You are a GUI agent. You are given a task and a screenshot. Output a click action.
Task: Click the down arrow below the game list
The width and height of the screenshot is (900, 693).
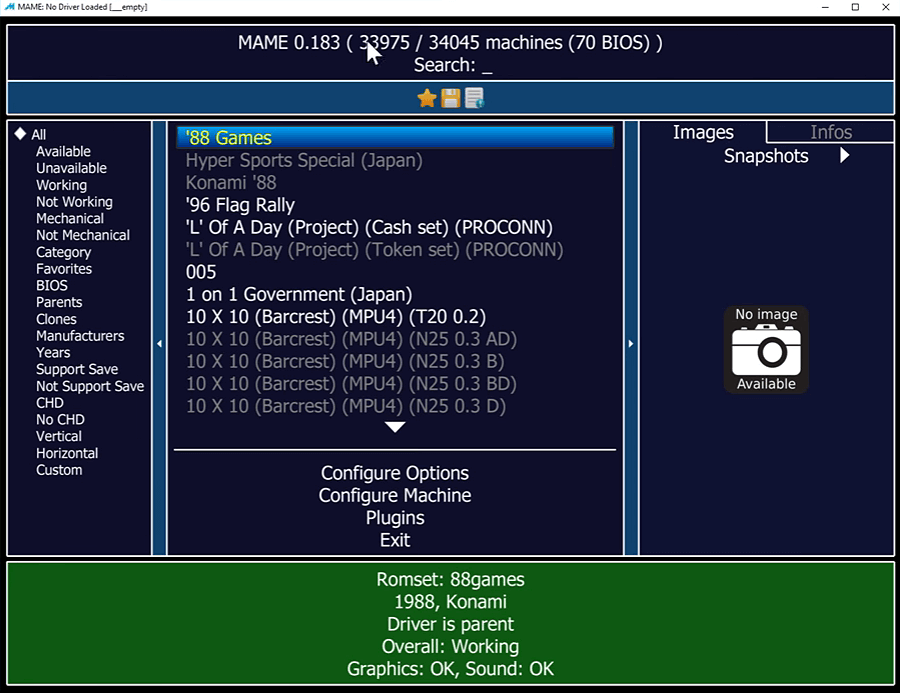click(395, 427)
